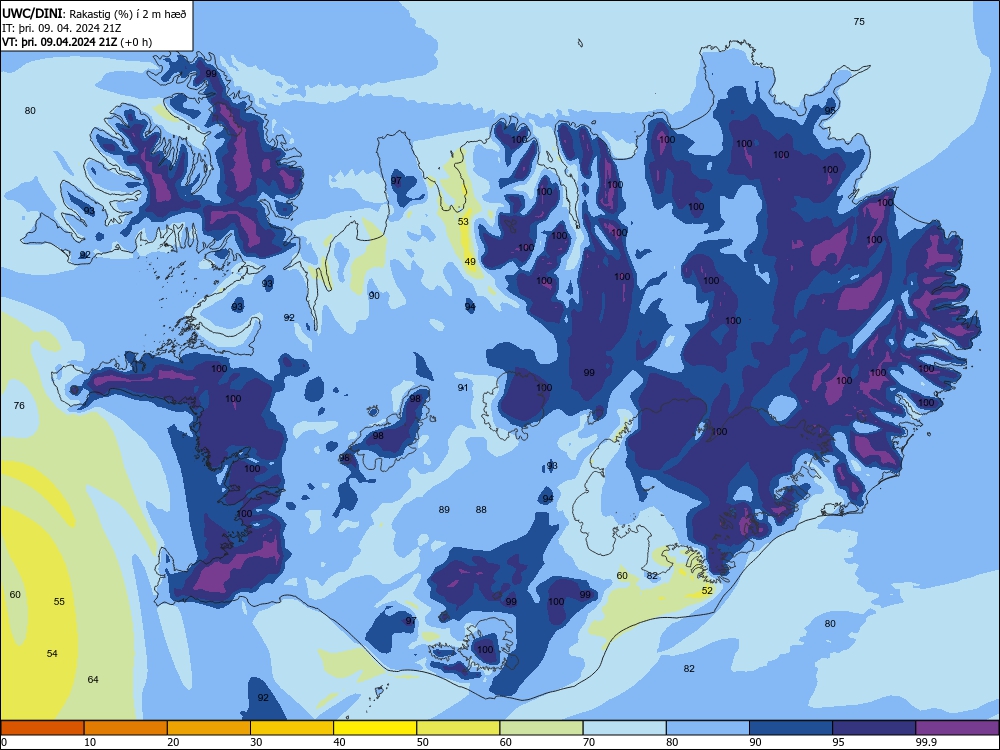Click the 'IT: þri. 09. 04. 2024 21Z' line

tap(62, 28)
